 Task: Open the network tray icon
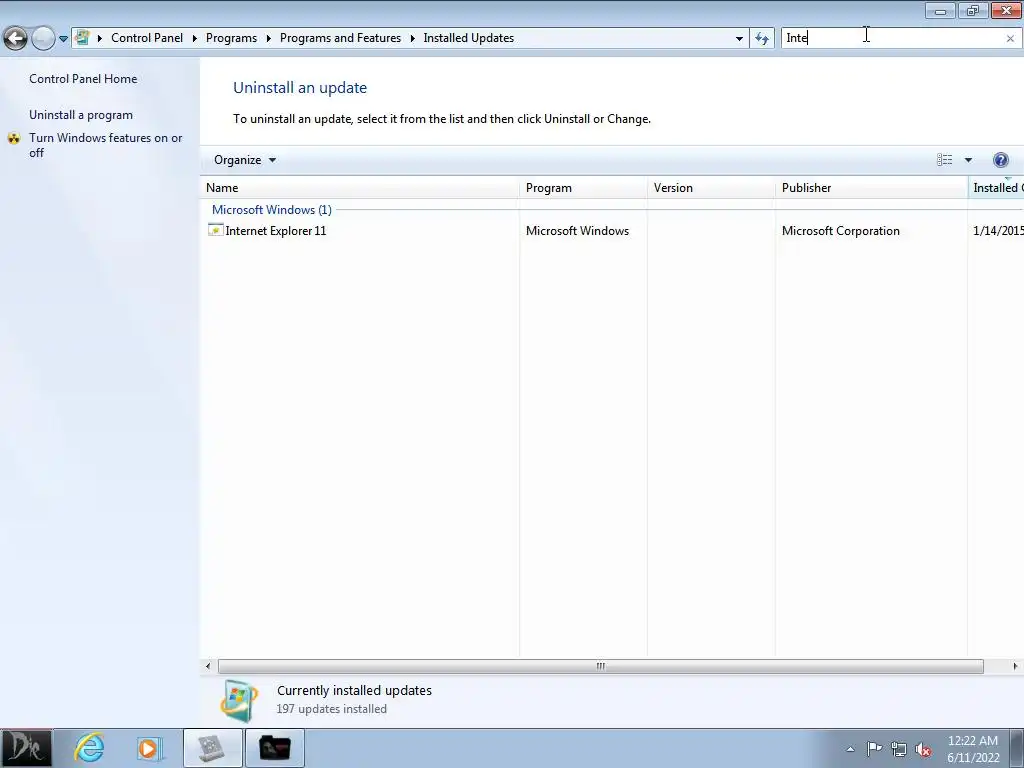[x=899, y=749]
